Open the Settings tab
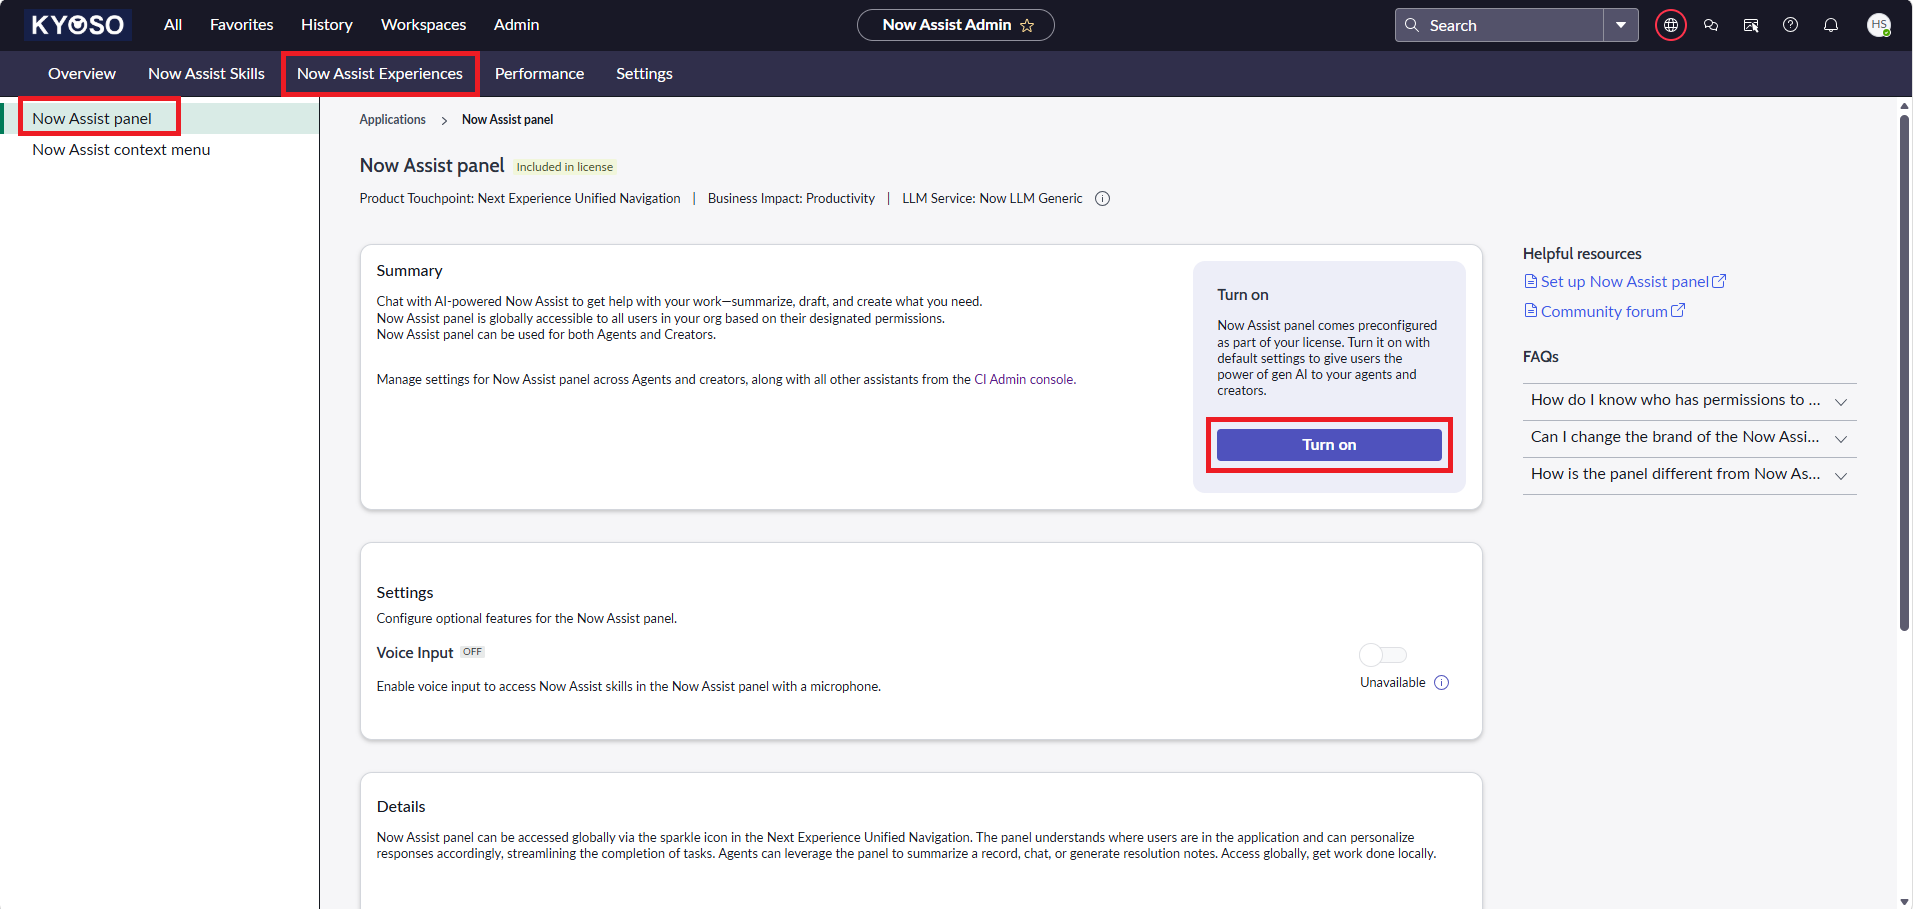 tap(645, 74)
